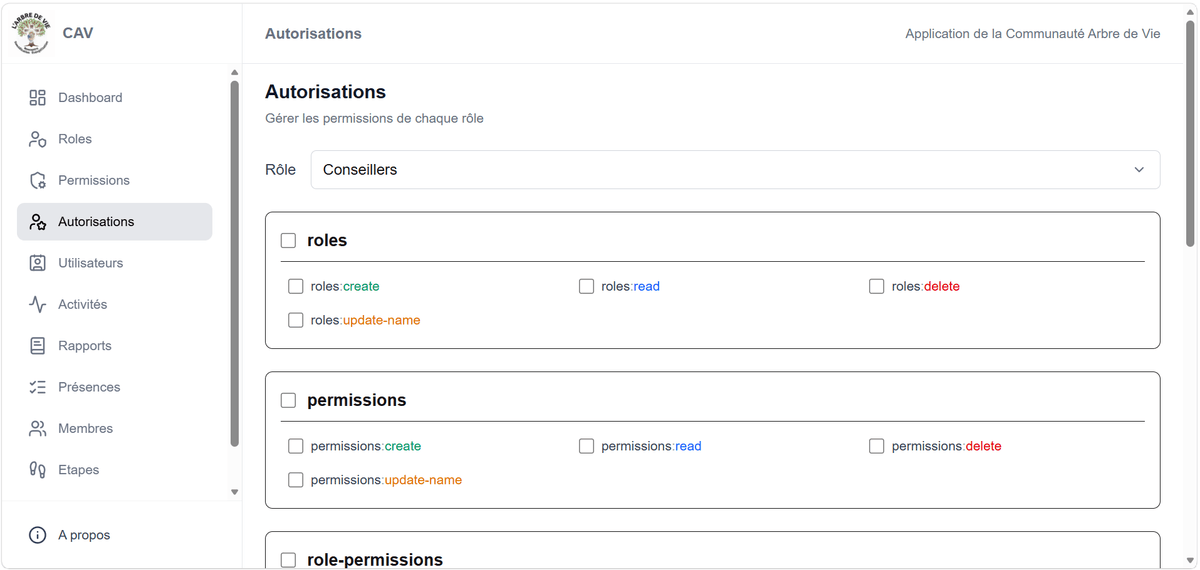Click the A propos info icon
This screenshot has width=1200, height=570.
coord(37,535)
